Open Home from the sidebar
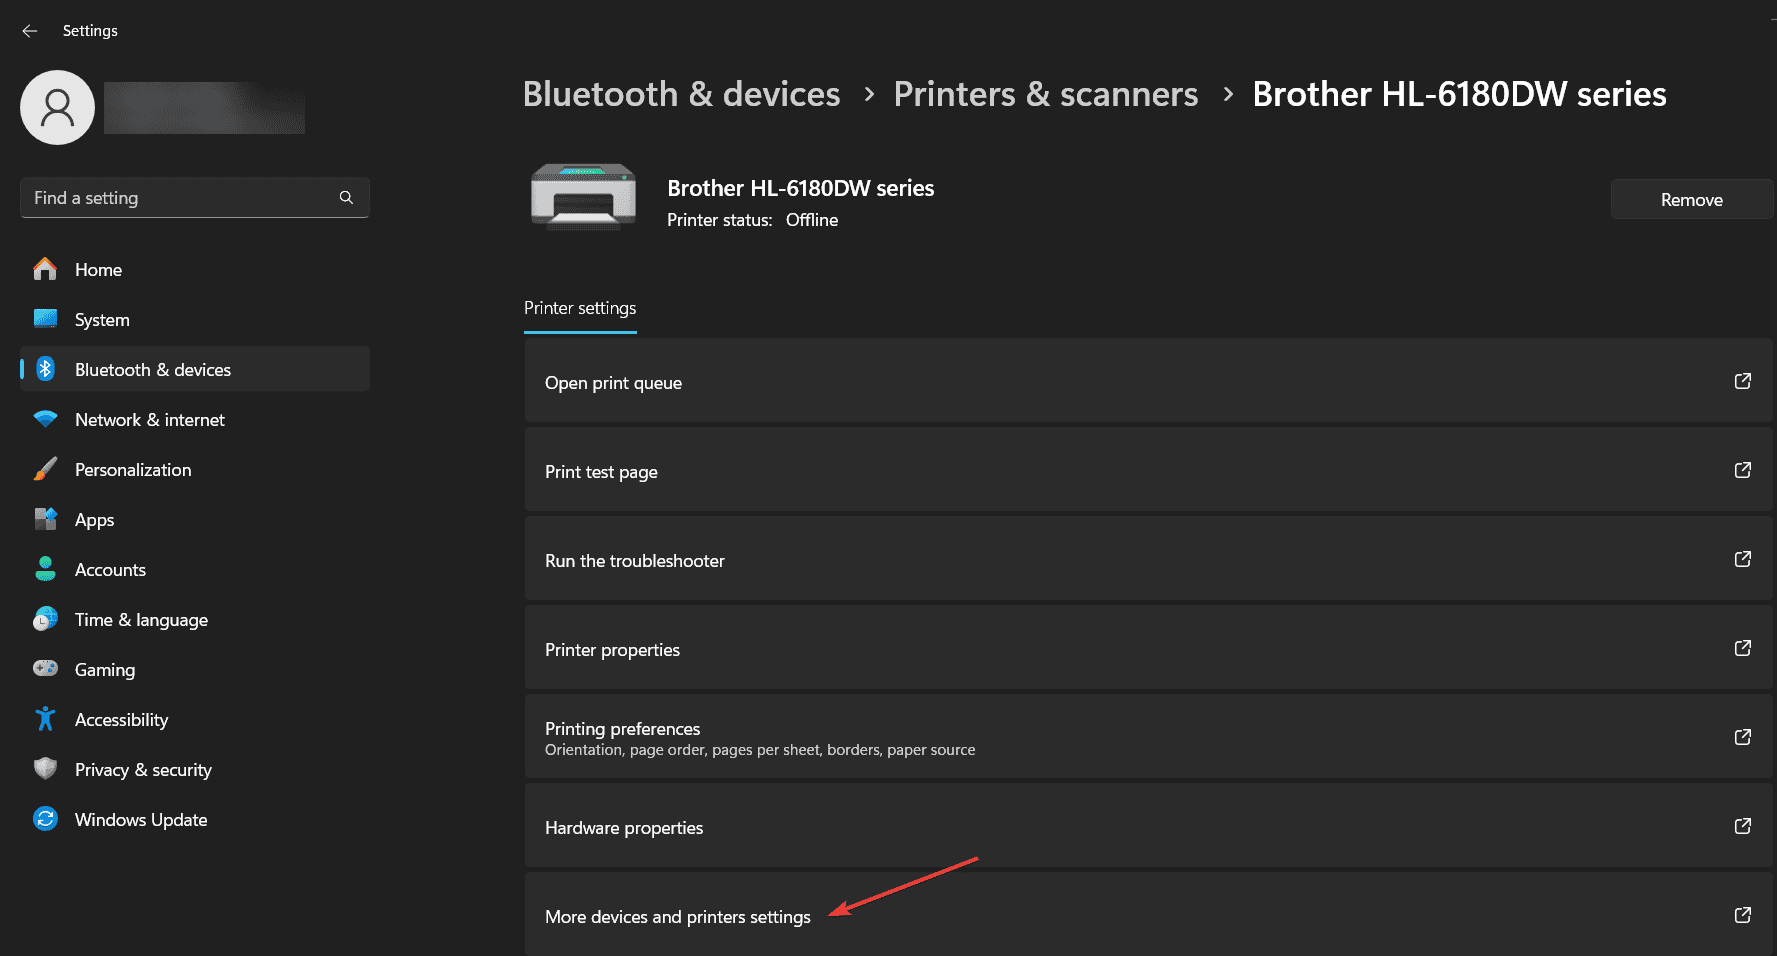The width and height of the screenshot is (1777, 956). (x=98, y=270)
